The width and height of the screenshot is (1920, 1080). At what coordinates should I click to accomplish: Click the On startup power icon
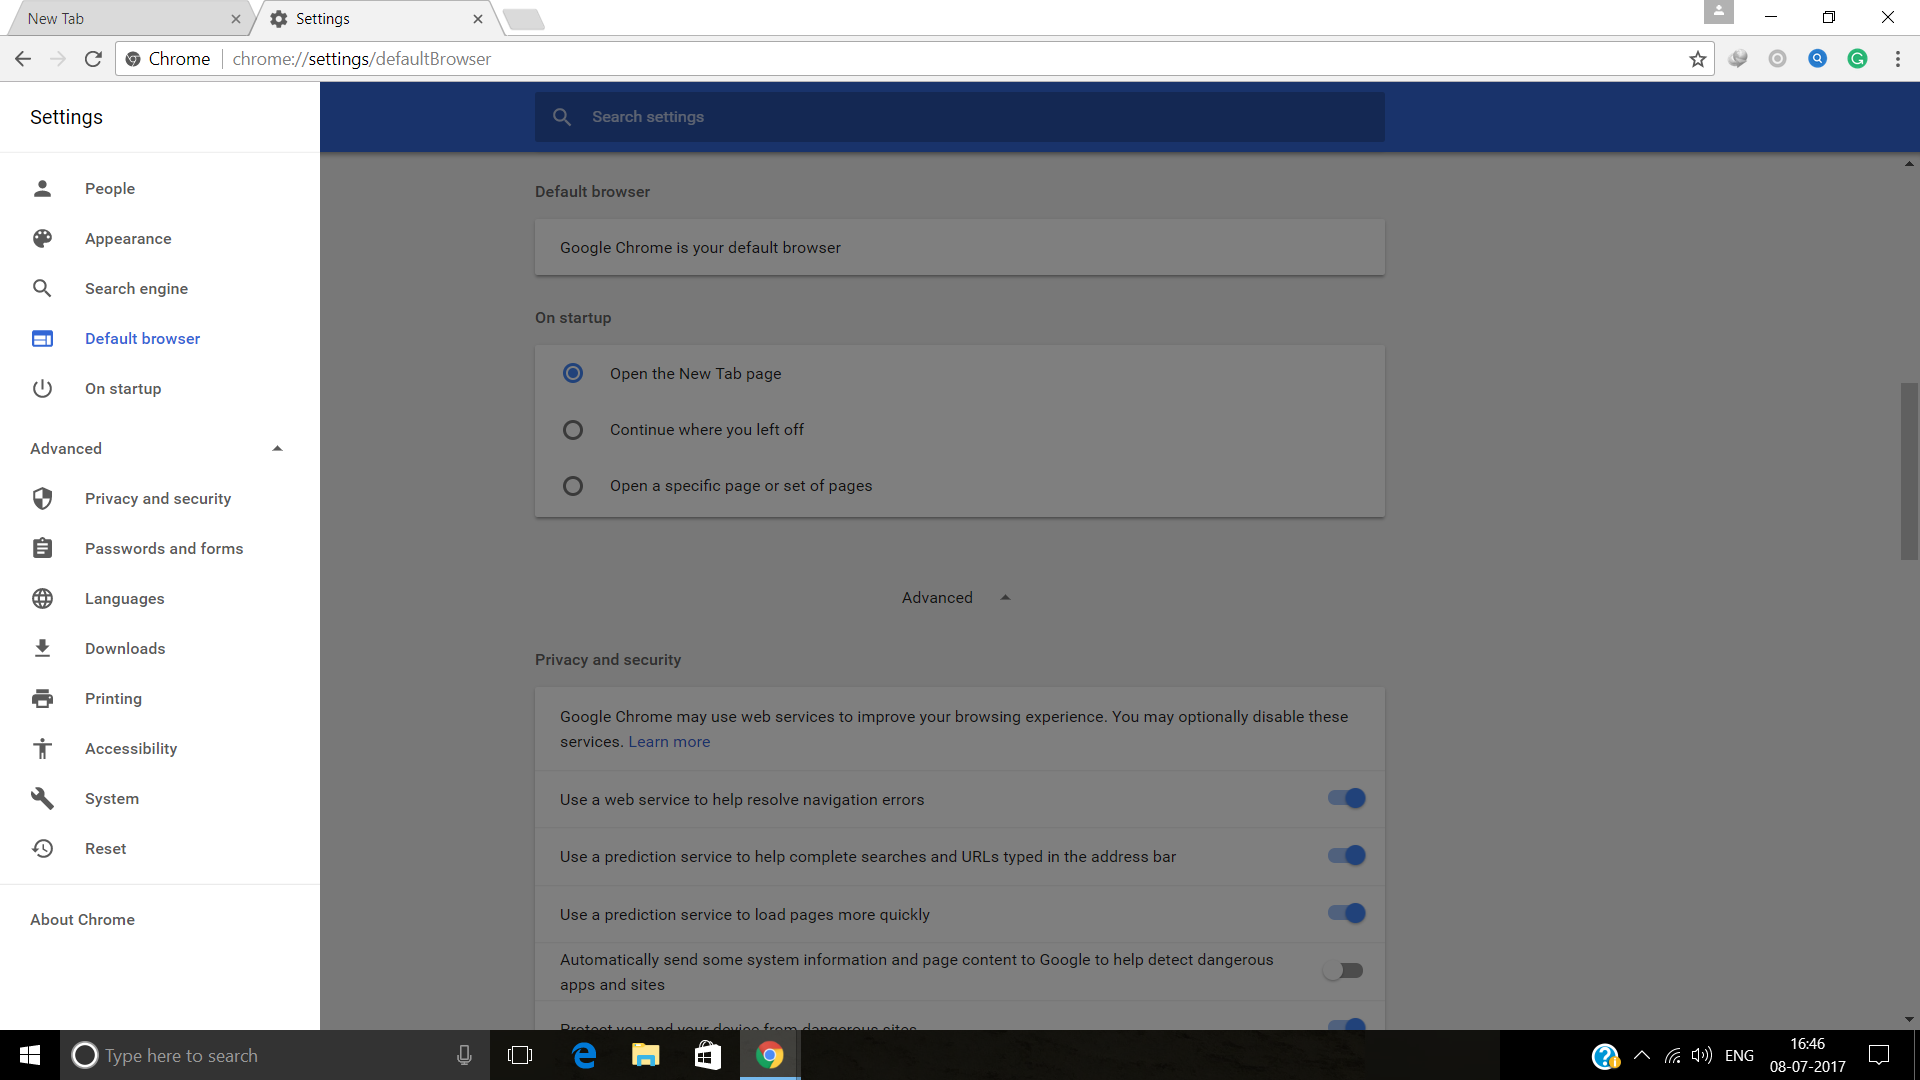(x=42, y=388)
